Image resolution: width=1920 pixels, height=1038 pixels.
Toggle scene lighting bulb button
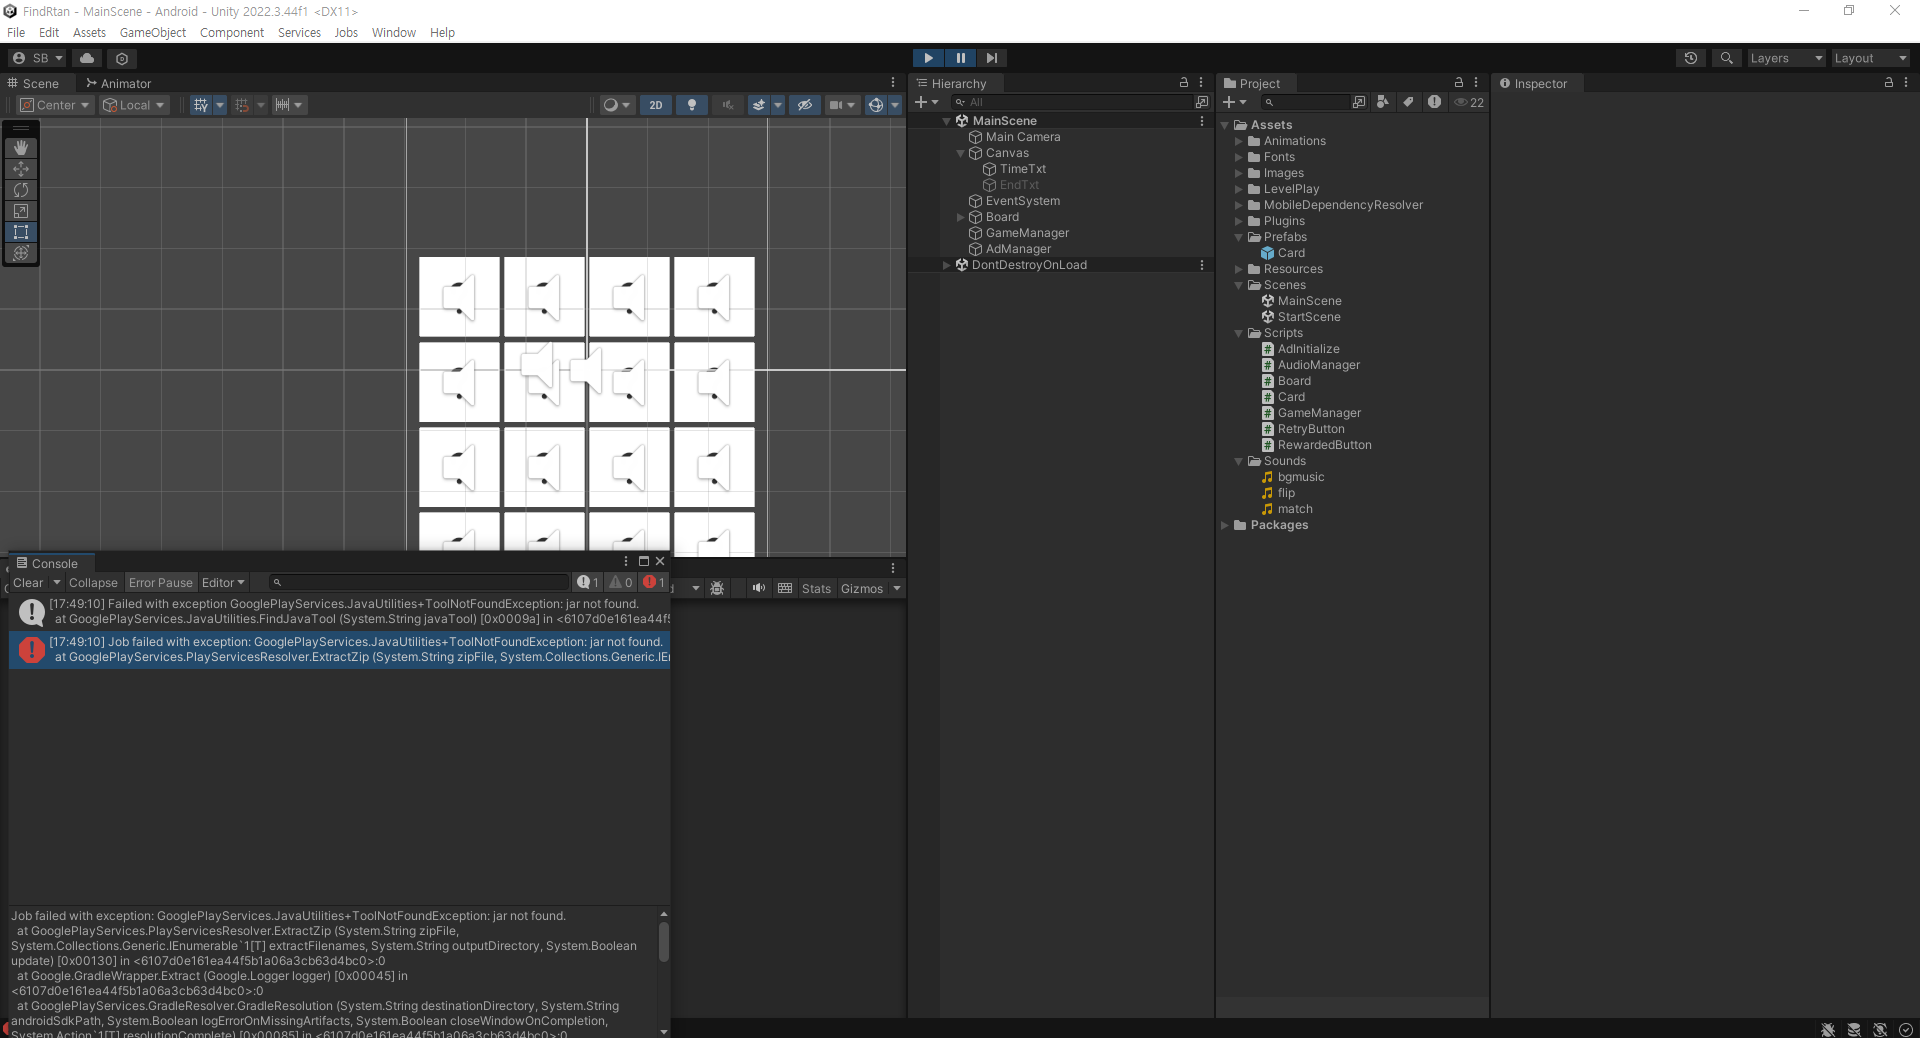tap(692, 105)
